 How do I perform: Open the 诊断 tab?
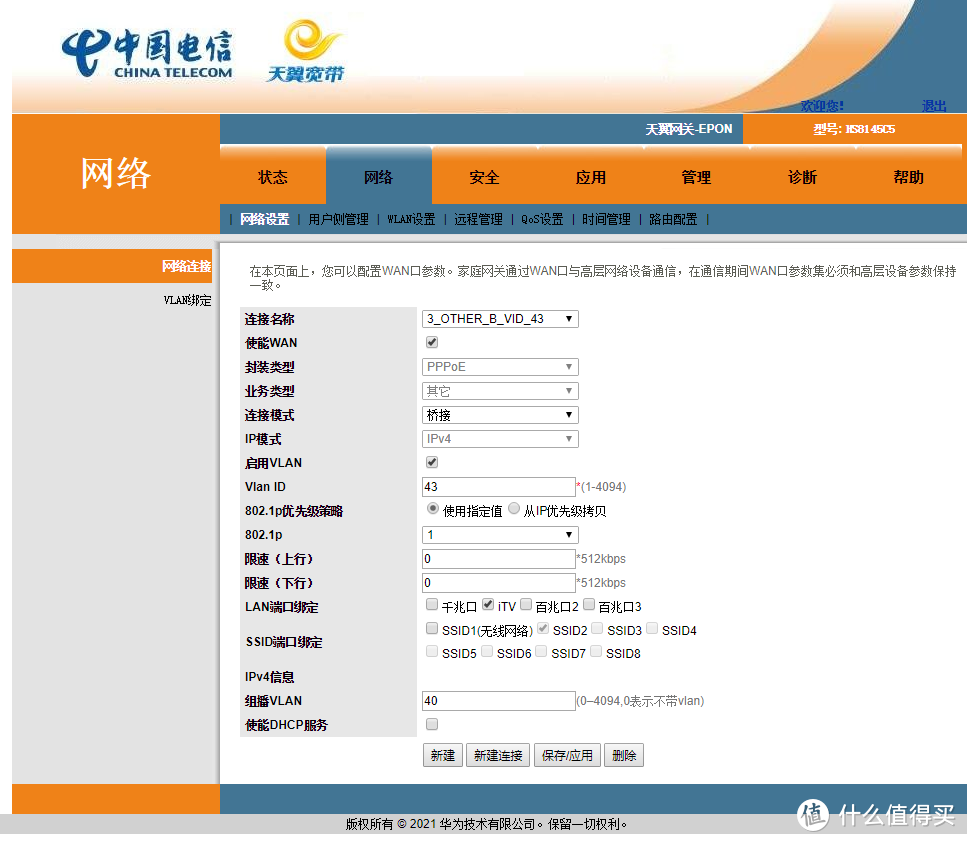(802, 176)
